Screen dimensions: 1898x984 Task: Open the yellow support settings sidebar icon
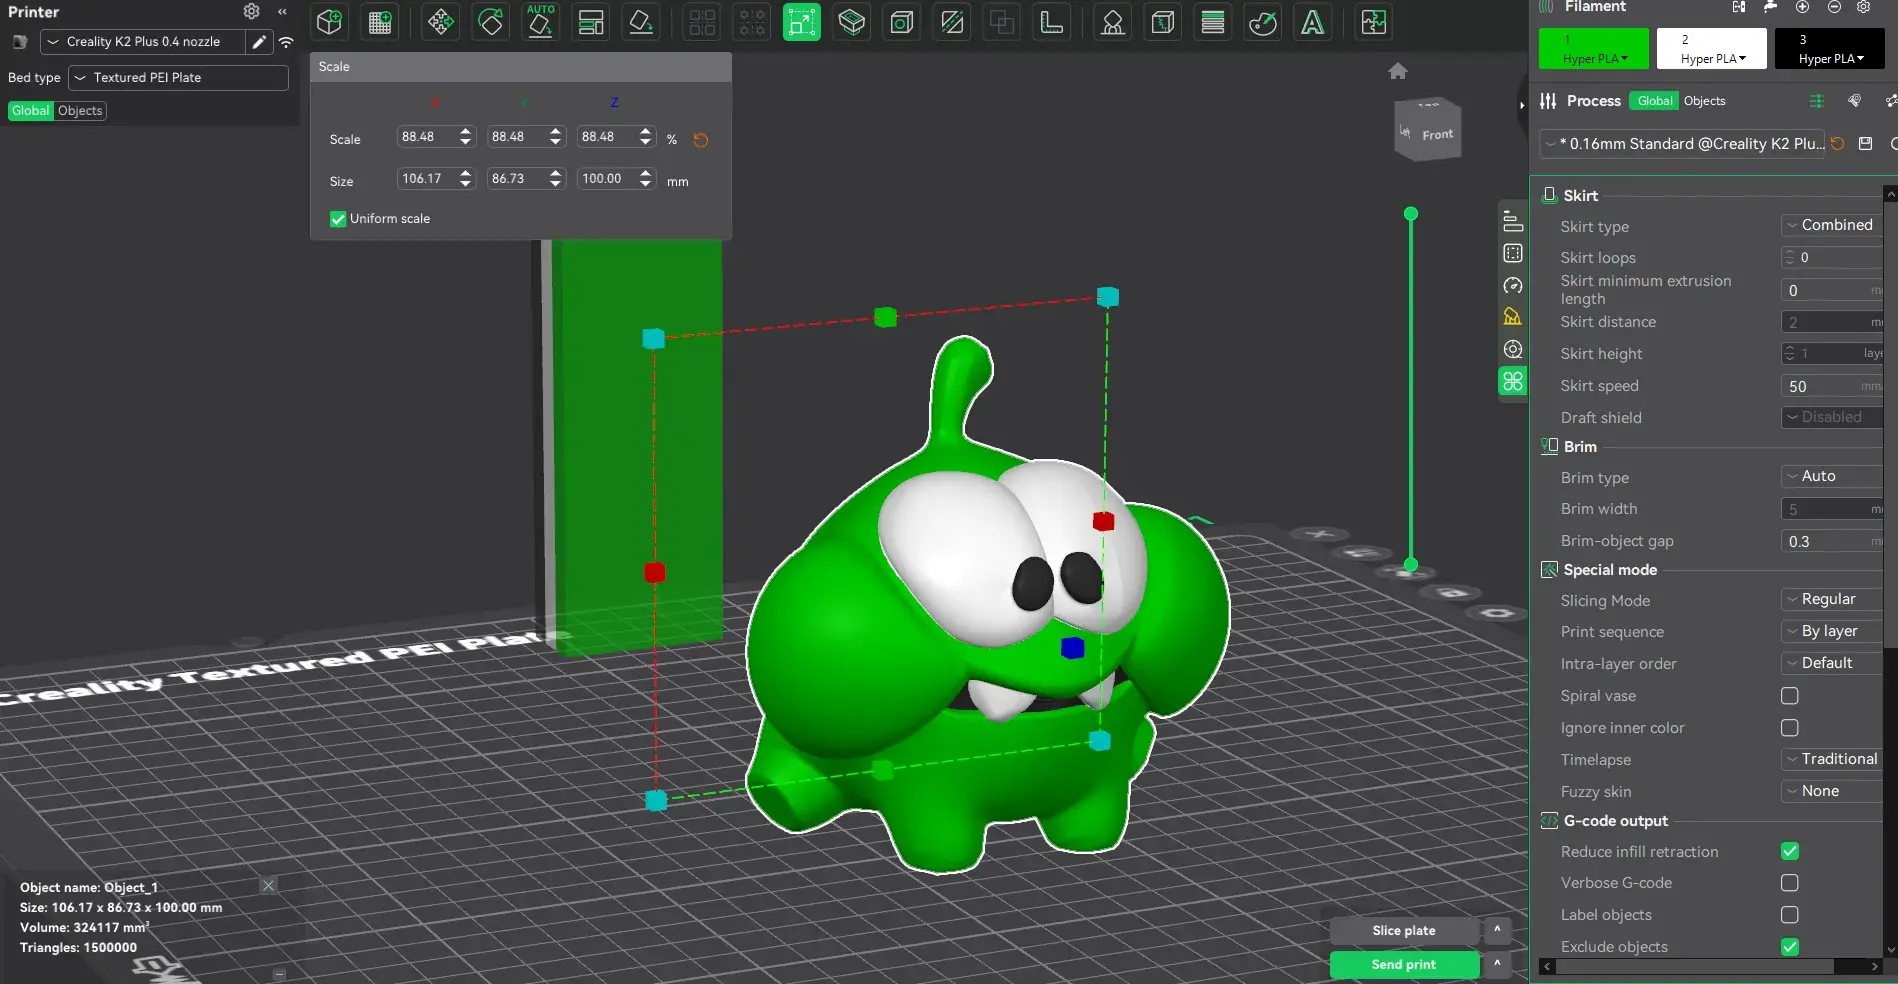click(x=1513, y=317)
